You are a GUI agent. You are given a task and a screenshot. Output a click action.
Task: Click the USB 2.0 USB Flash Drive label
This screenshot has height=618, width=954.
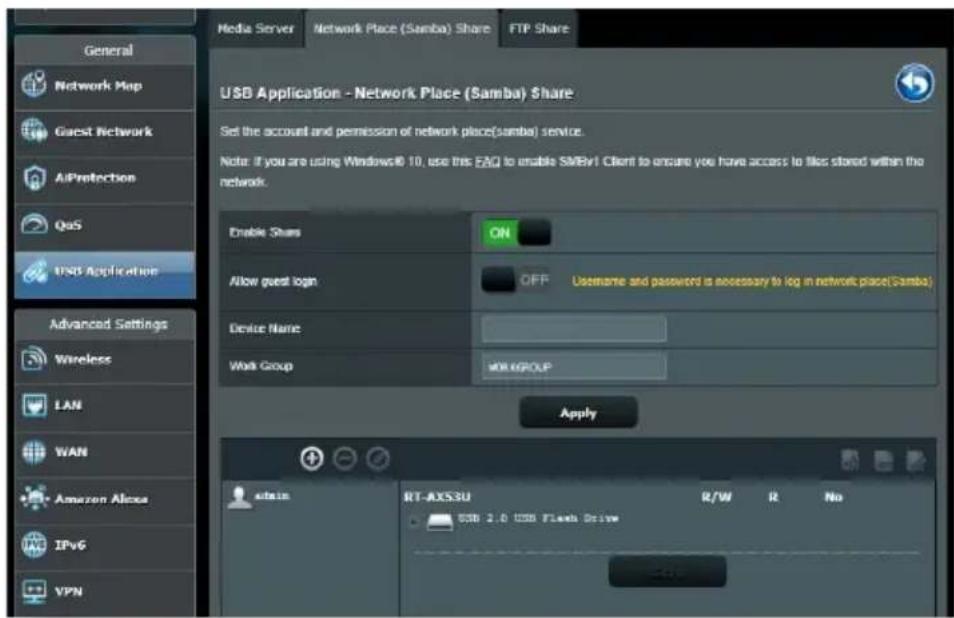[x=538, y=518]
